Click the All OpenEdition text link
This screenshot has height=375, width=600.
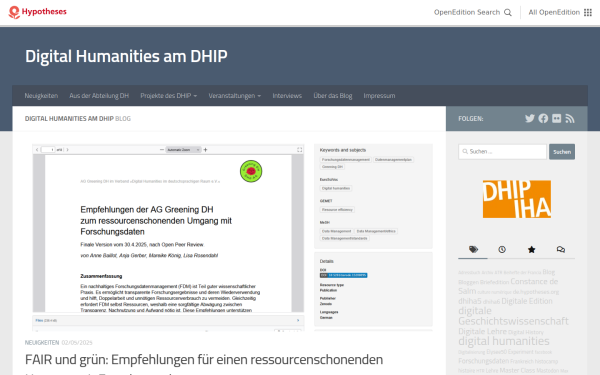(x=554, y=12)
